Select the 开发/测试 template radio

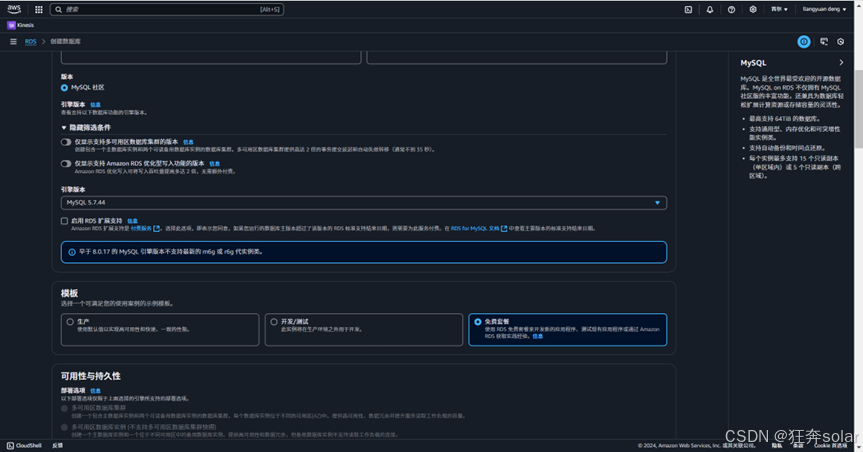(x=274, y=322)
